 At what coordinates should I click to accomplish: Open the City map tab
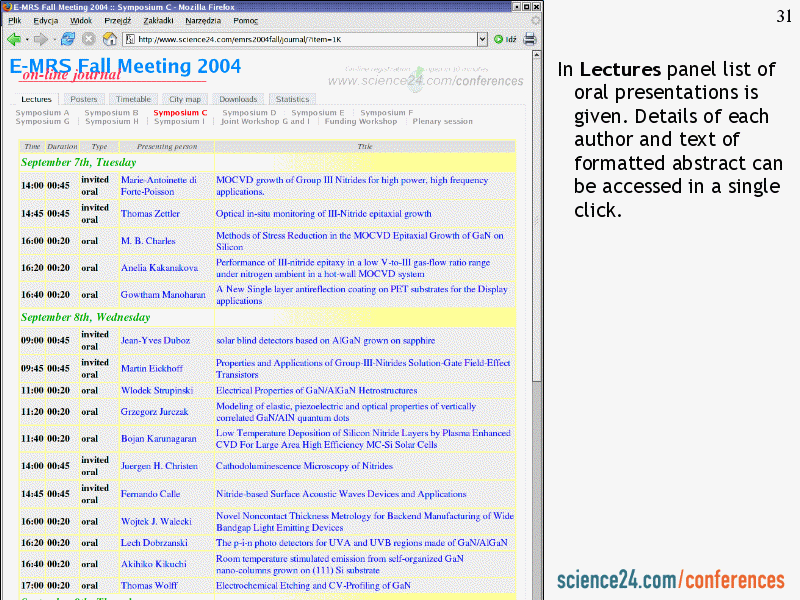pyautogui.click(x=184, y=99)
